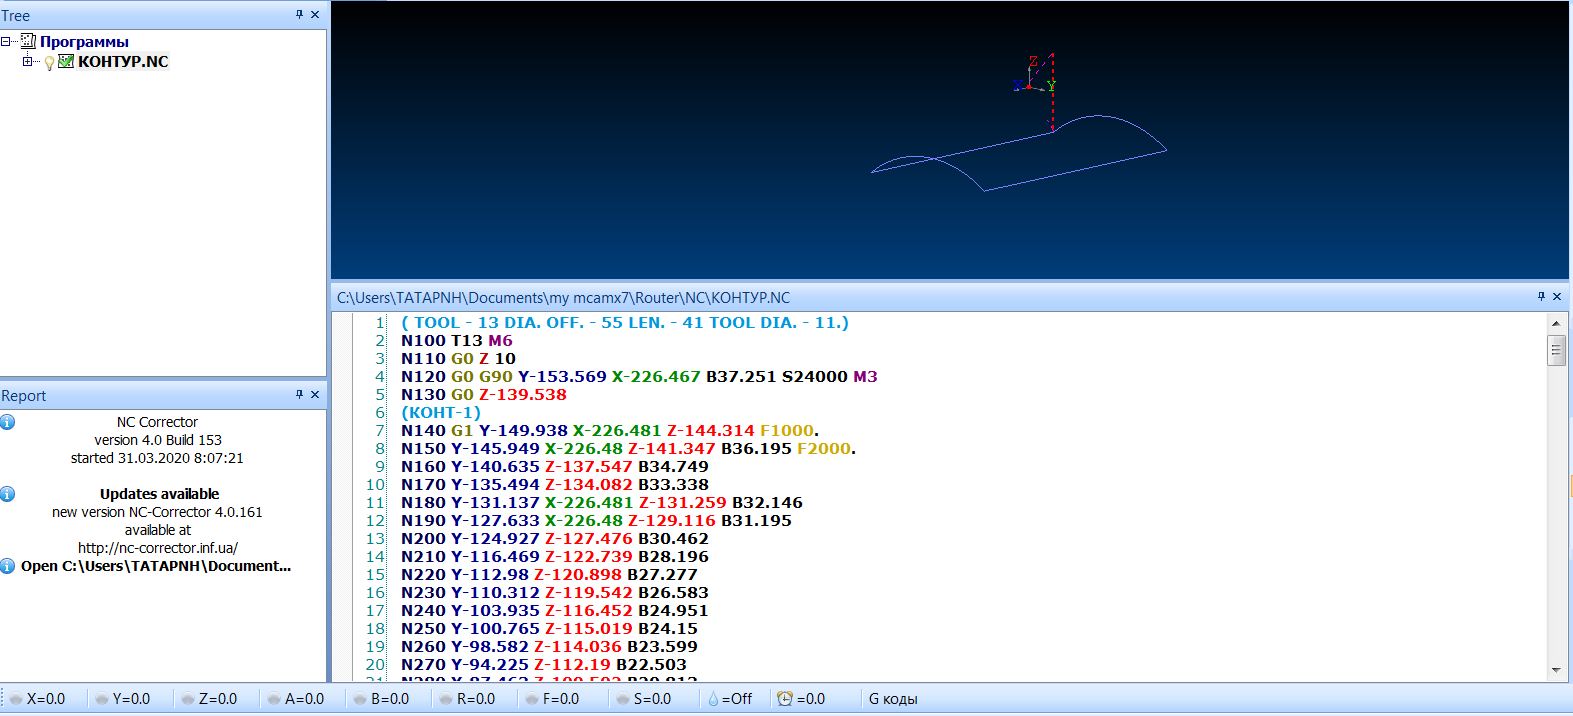Click the coolant drop =Off status icon
The image size is (1573, 716).
(x=730, y=699)
